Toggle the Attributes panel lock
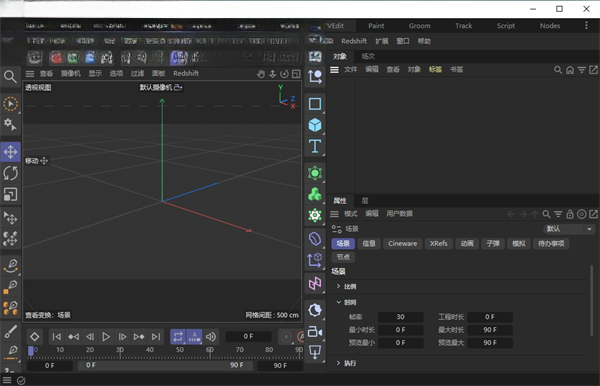Image resolution: width=600 pixels, height=386 pixels. (x=570, y=214)
